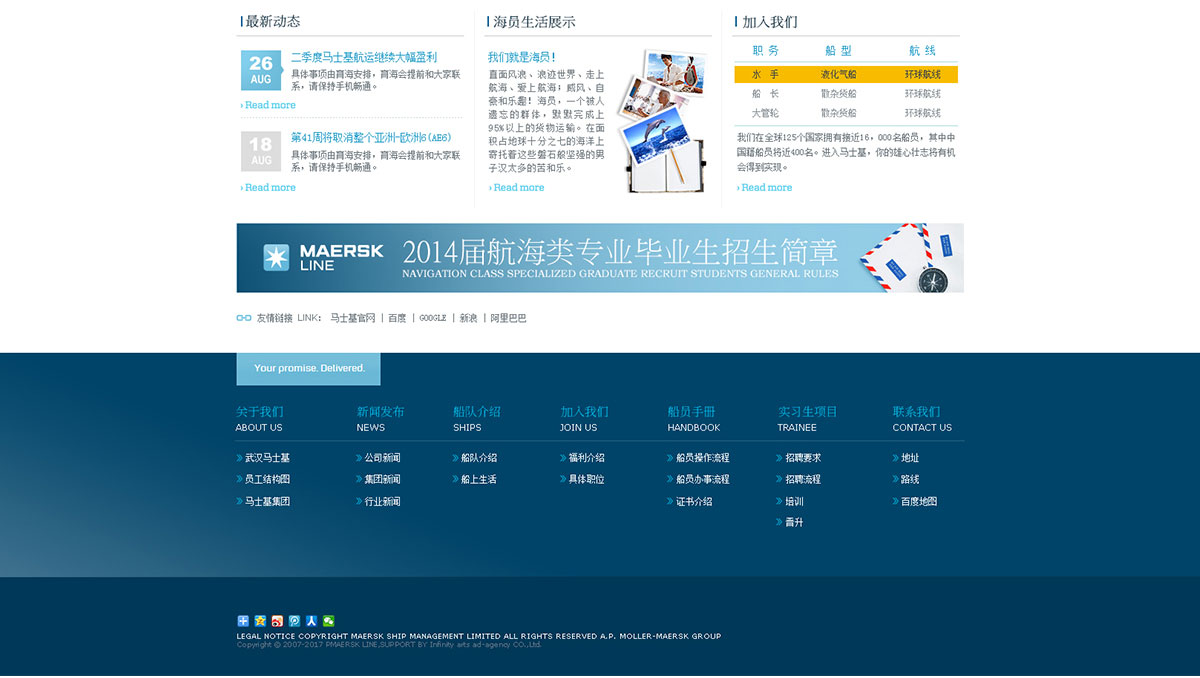Share to QZone via yellow star icon
Image resolution: width=1200 pixels, height=678 pixels.
coord(260,621)
